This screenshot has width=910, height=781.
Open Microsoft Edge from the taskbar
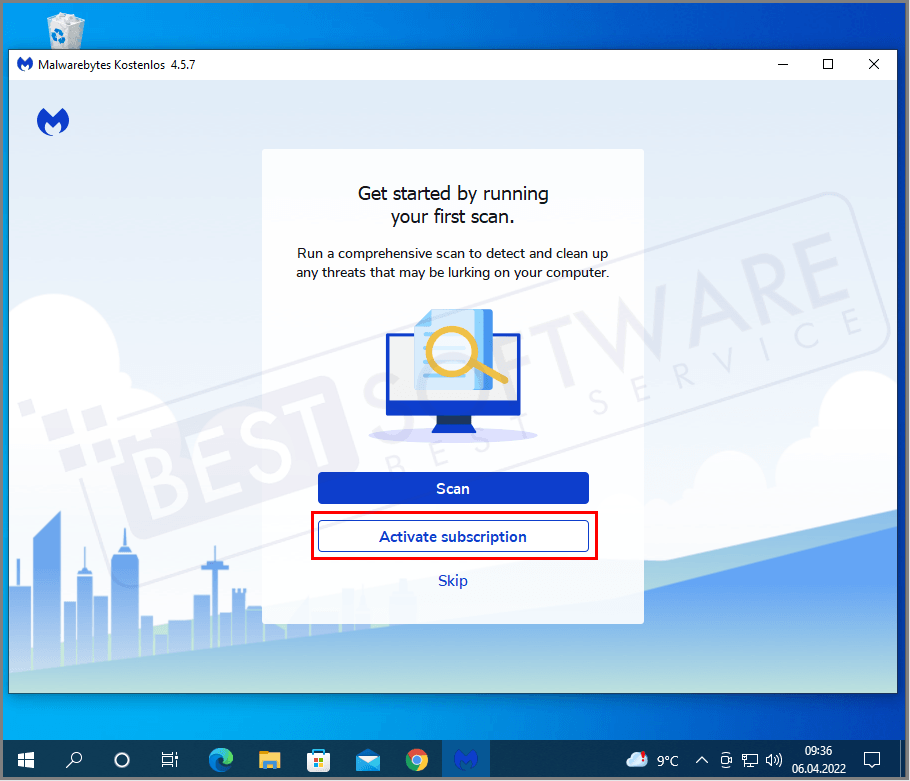(x=220, y=760)
